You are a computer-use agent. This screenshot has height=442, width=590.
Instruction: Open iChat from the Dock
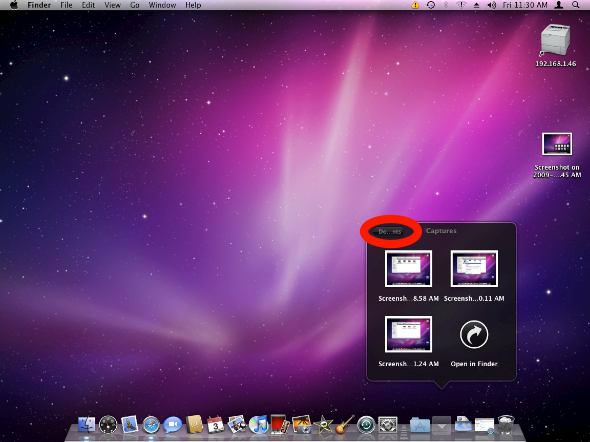point(173,425)
